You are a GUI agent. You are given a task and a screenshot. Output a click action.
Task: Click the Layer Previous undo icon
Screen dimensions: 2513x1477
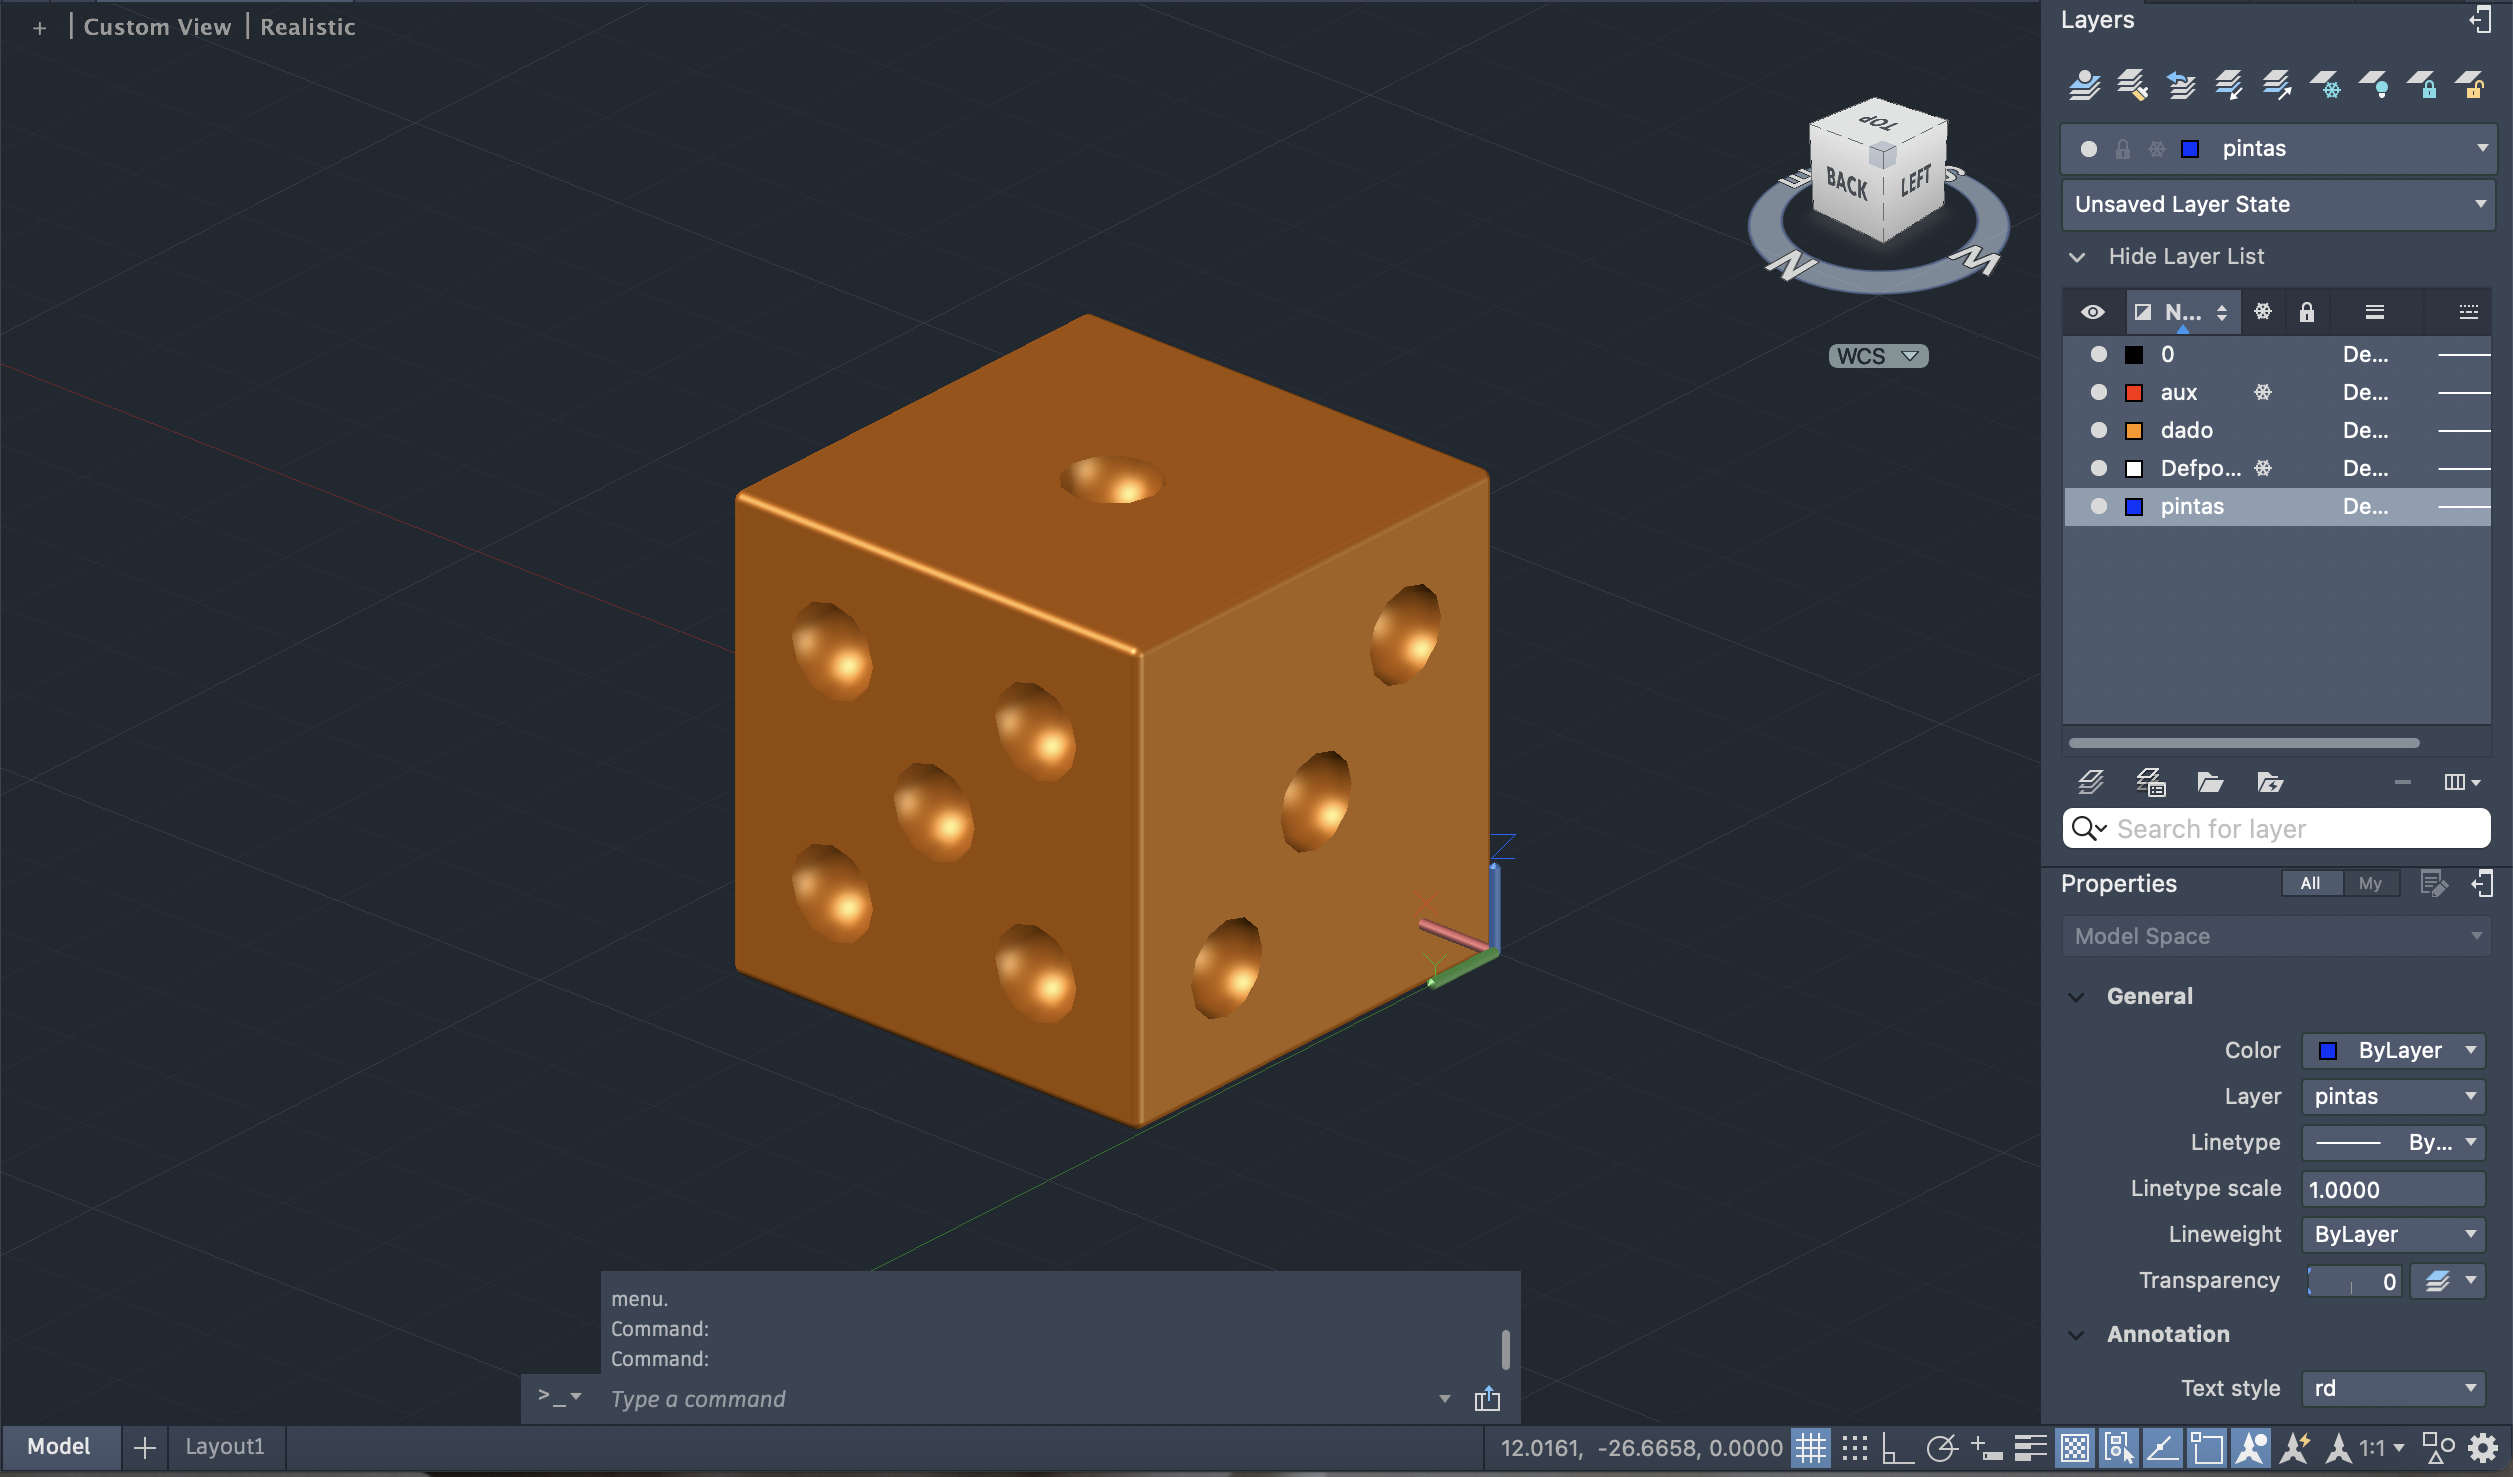[x=2180, y=85]
